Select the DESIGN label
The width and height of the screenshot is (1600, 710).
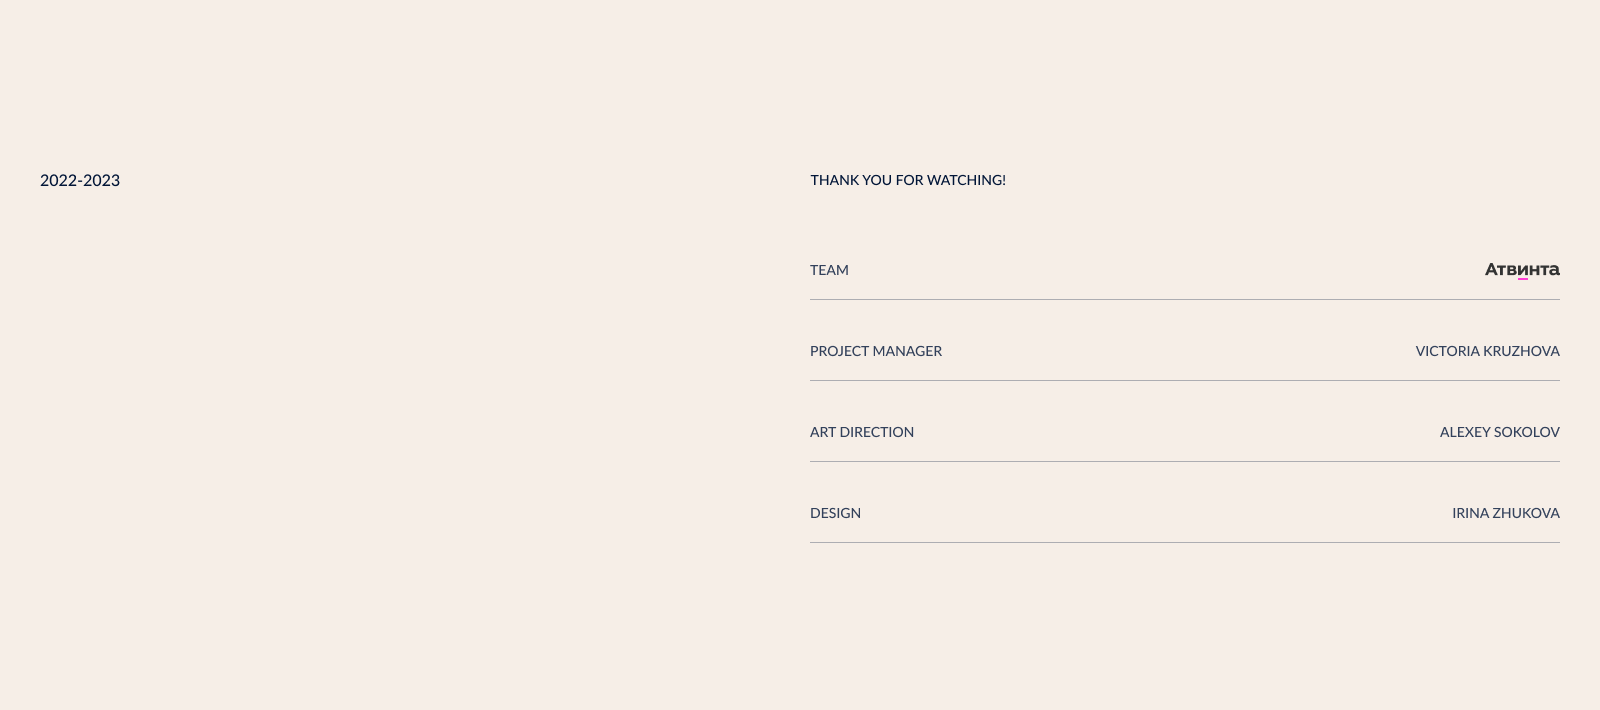[x=835, y=514]
